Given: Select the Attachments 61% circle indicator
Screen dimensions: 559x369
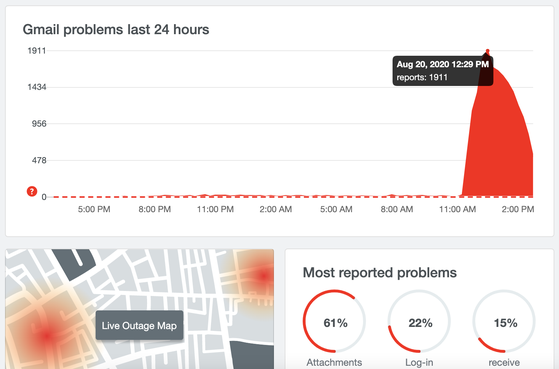Looking at the screenshot, I should click(334, 322).
